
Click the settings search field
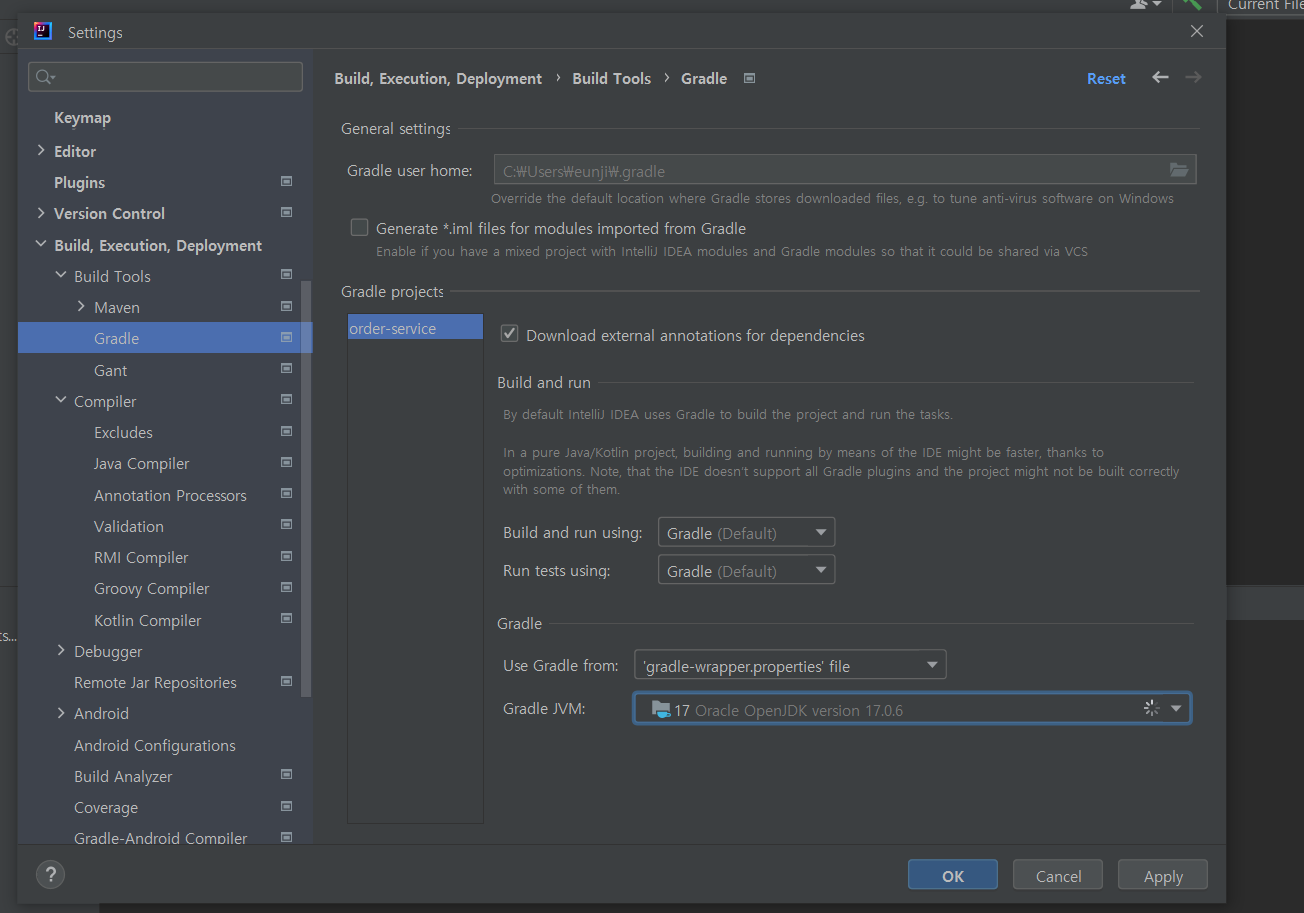165,77
